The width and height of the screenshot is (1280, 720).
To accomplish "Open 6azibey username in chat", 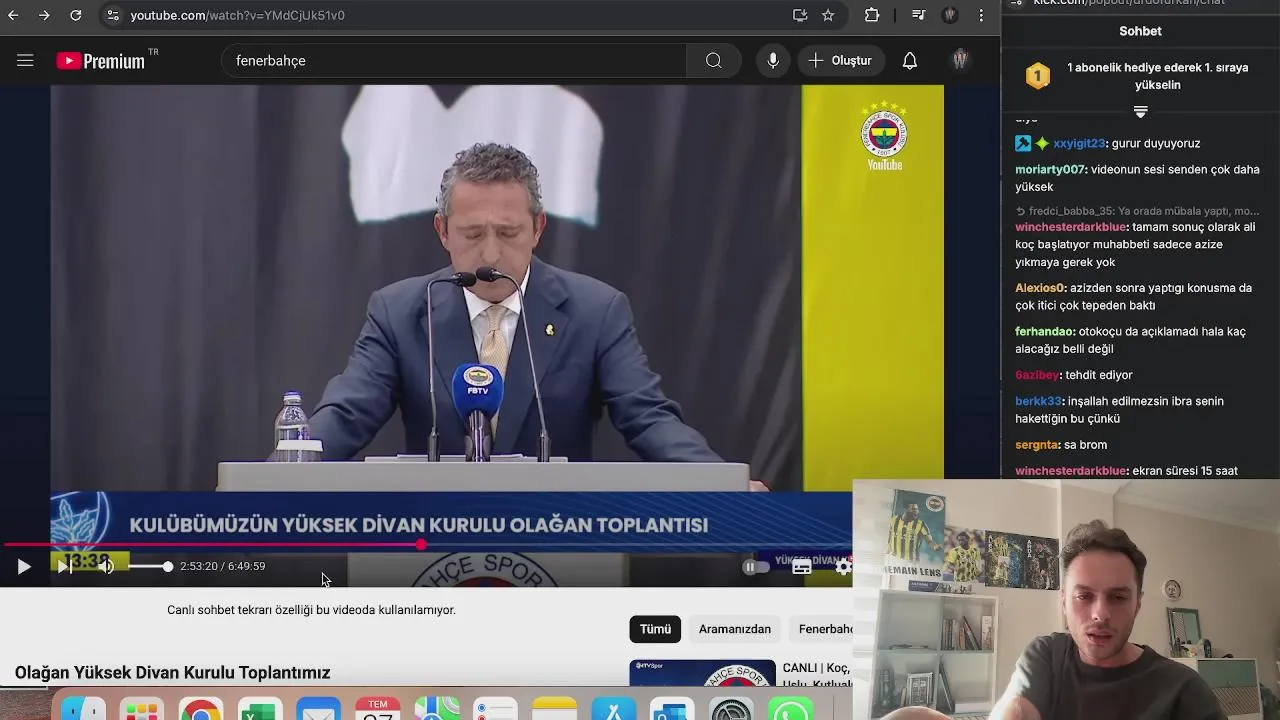I will [x=1037, y=375].
